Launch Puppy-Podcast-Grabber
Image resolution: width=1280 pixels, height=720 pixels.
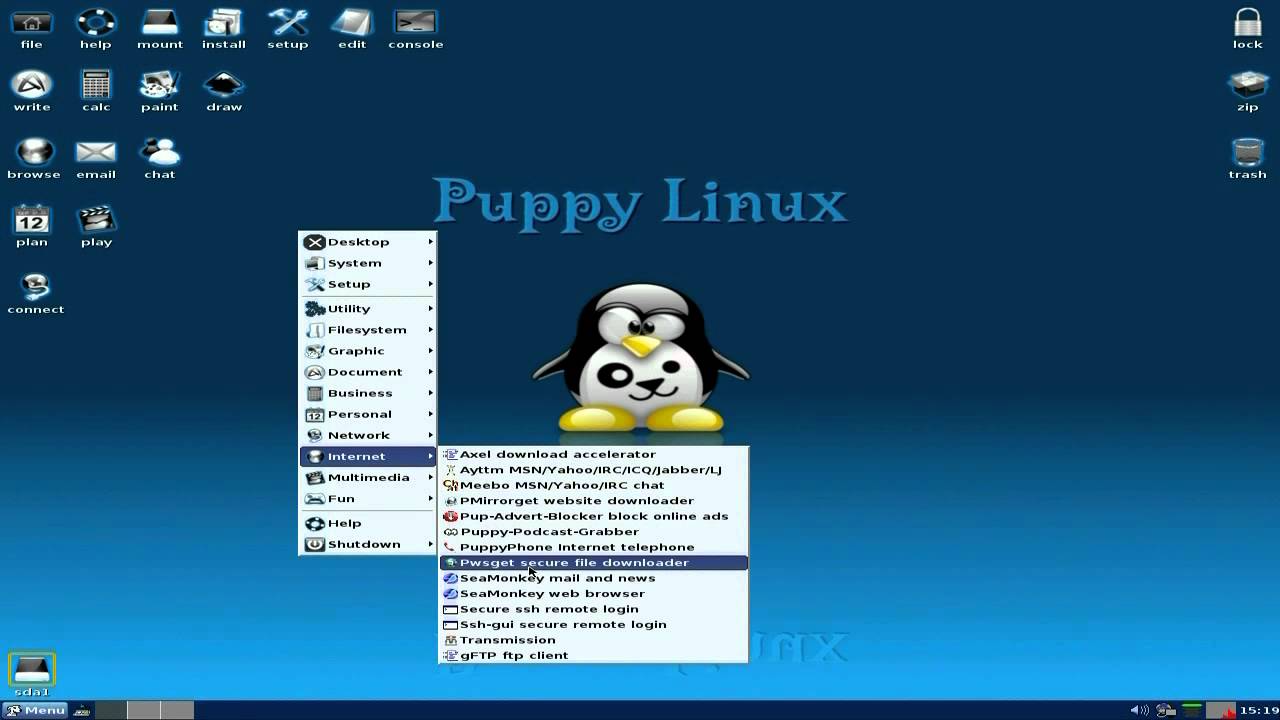(x=594, y=532)
